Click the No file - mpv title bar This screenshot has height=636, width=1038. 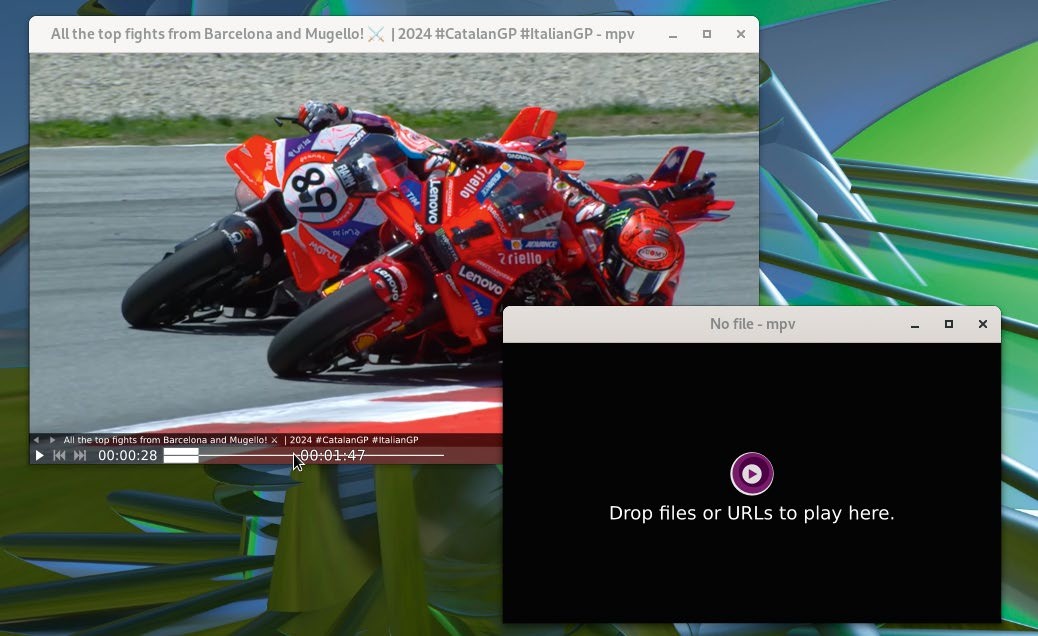point(752,324)
